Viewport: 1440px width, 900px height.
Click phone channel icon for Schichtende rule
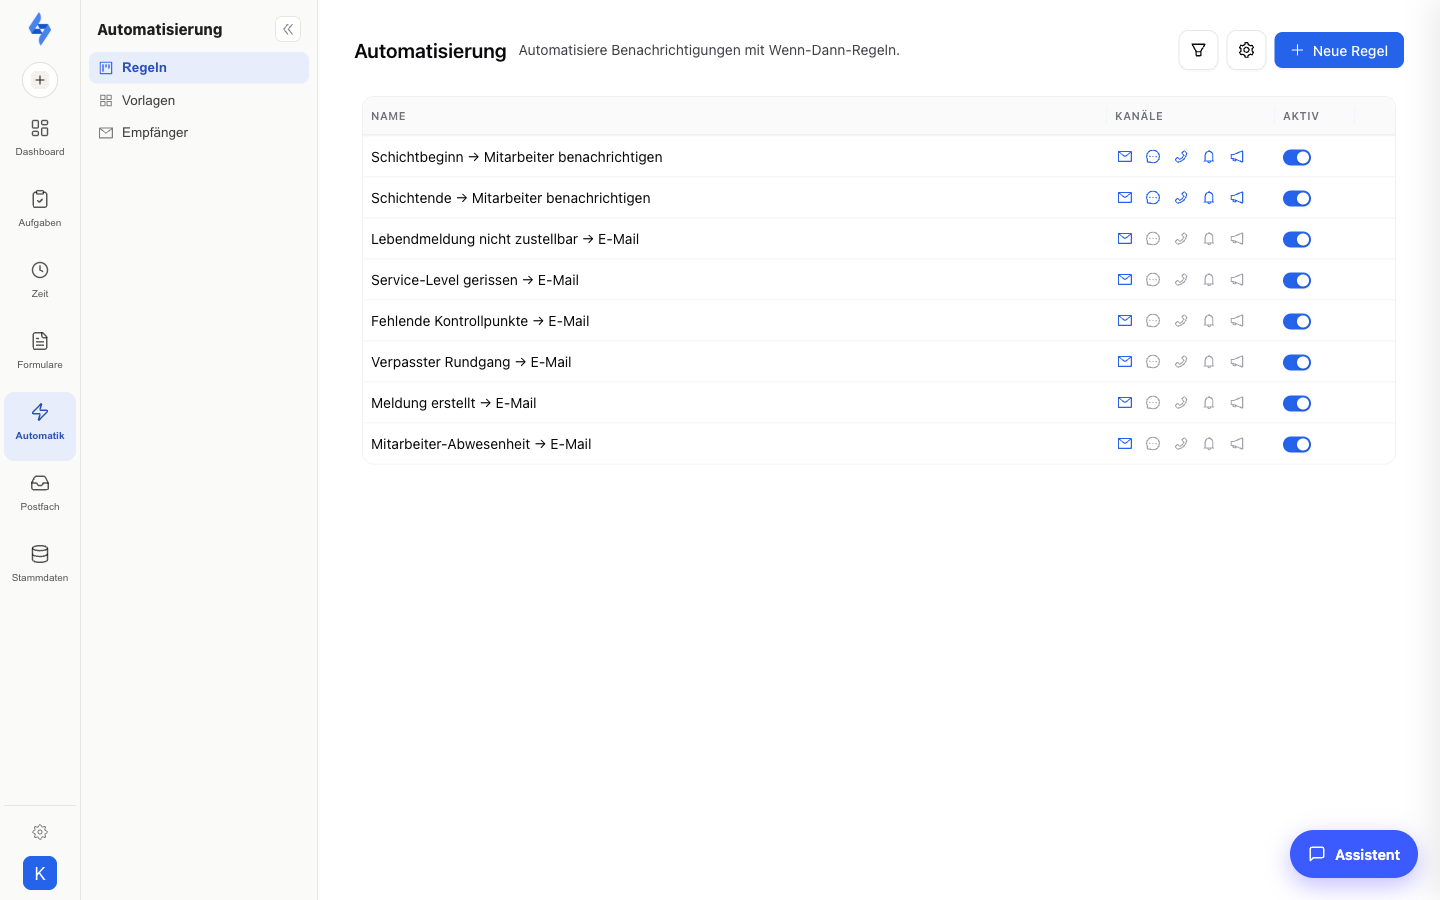point(1181,198)
